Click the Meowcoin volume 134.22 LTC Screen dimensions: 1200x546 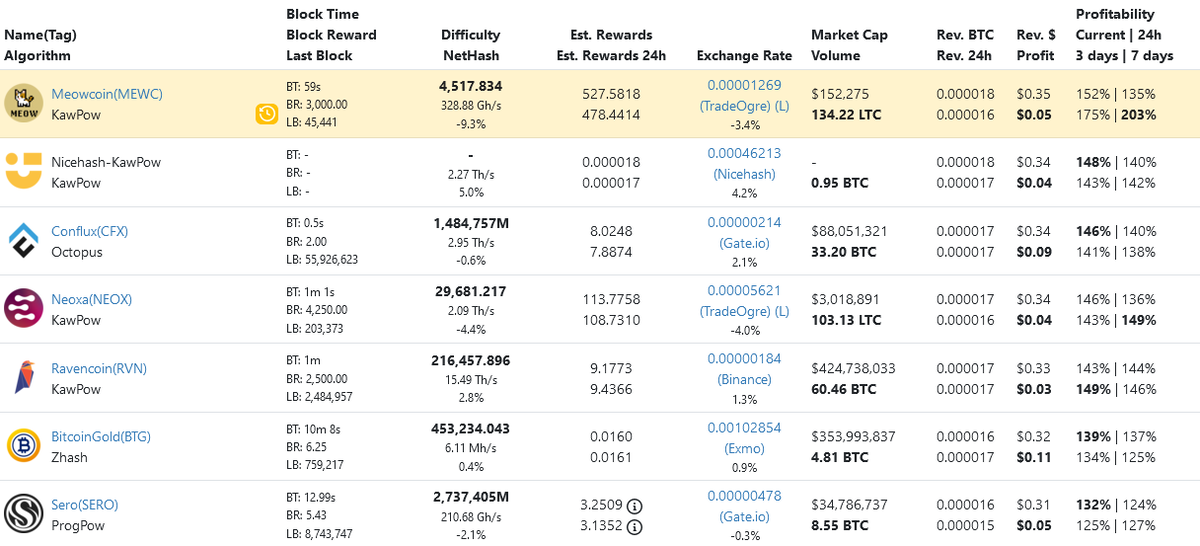pos(848,115)
